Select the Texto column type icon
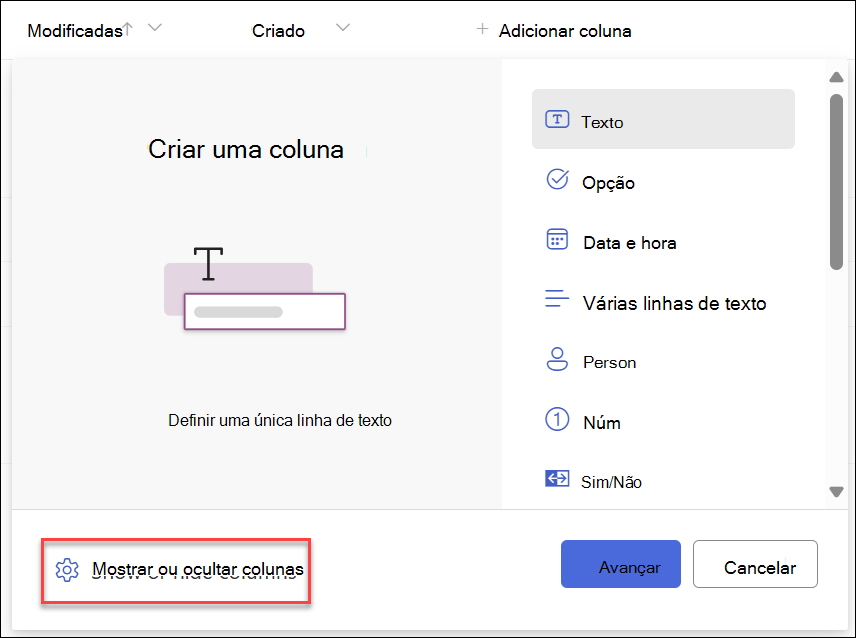The width and height of the screenshot is (856, 638). (557, 119)
